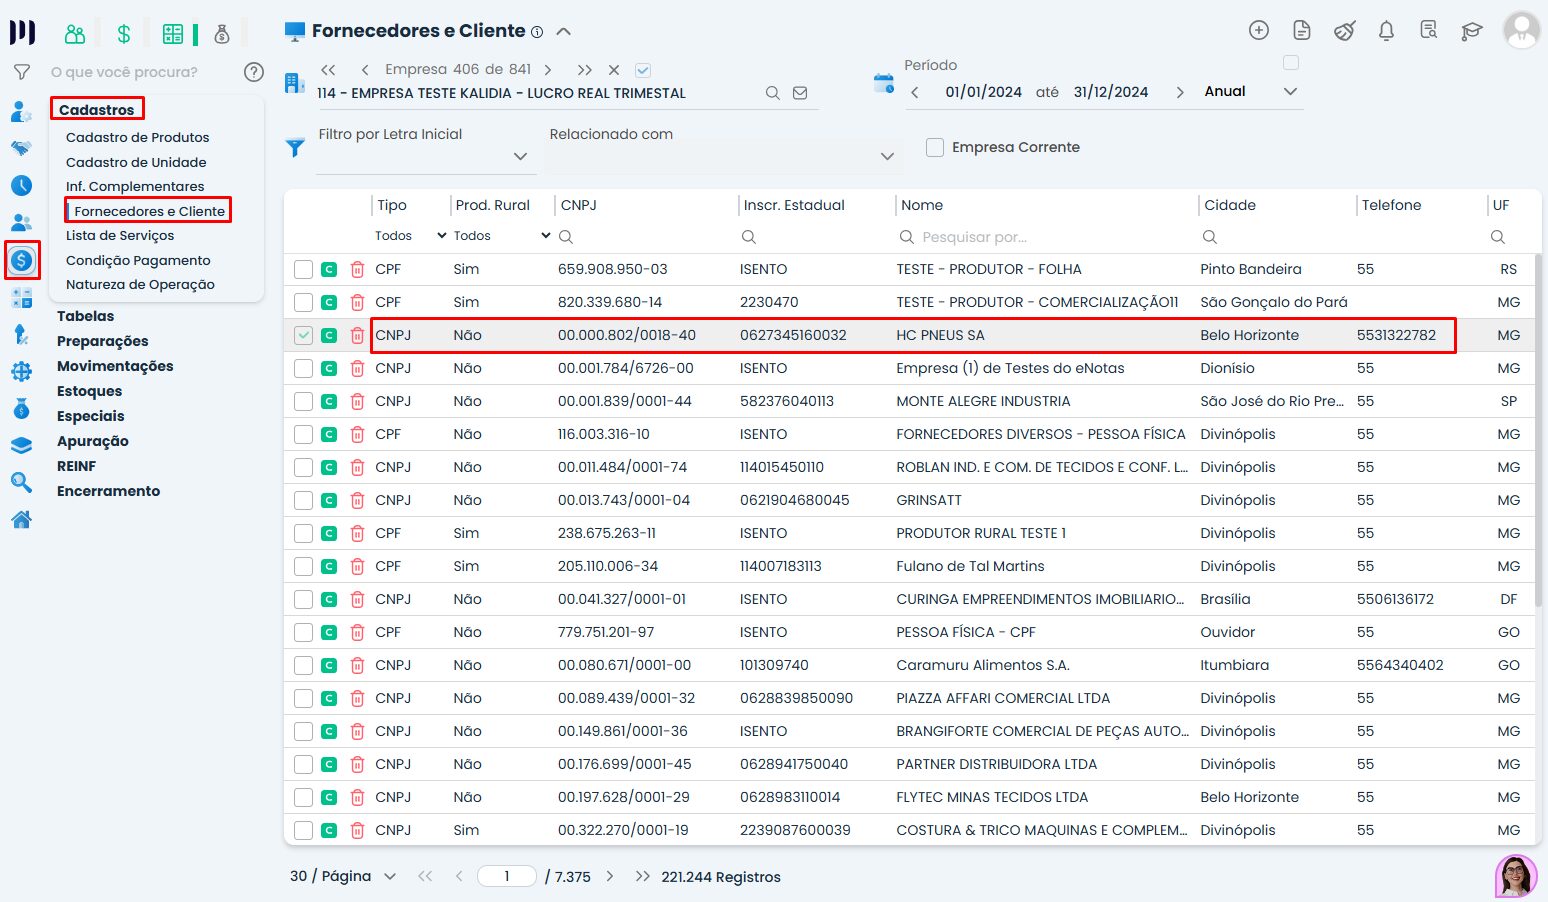Click the broom cleanup icon in the toolbar
The height and width of the screenshot is (902, 1548).
1344,31
